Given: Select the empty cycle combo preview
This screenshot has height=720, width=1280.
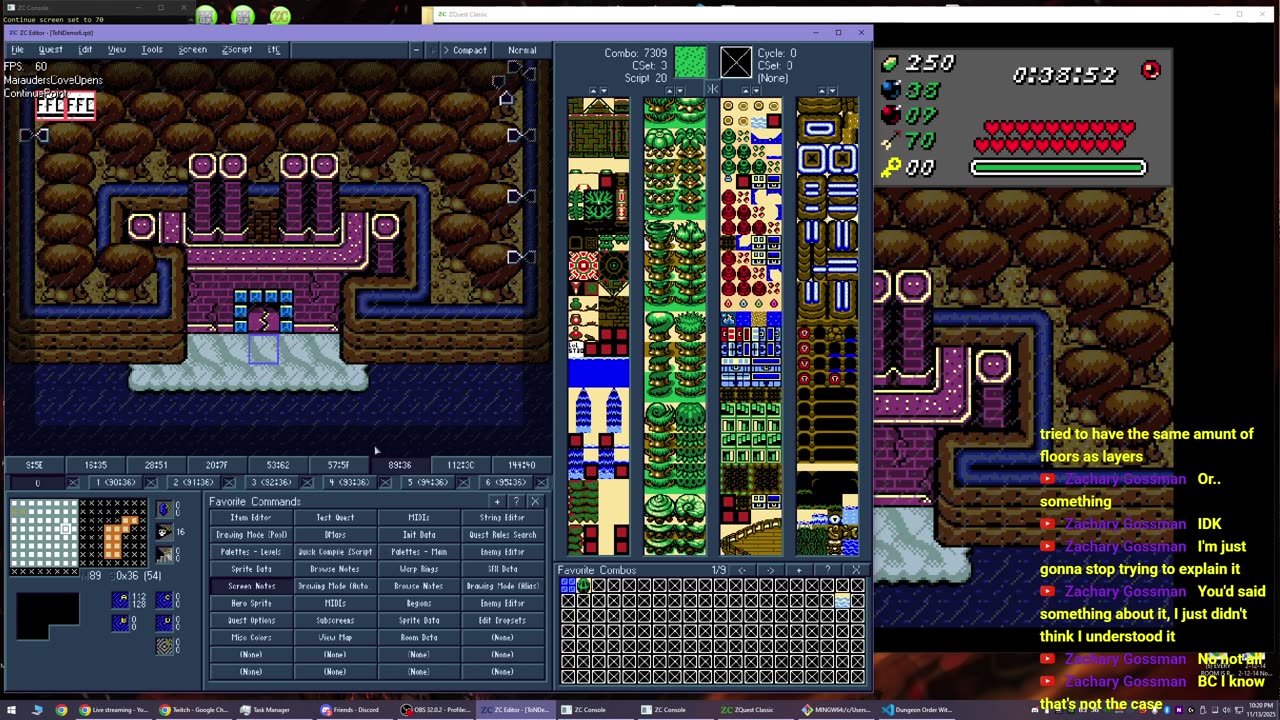Looking at the screenshot, I should 735,63.
